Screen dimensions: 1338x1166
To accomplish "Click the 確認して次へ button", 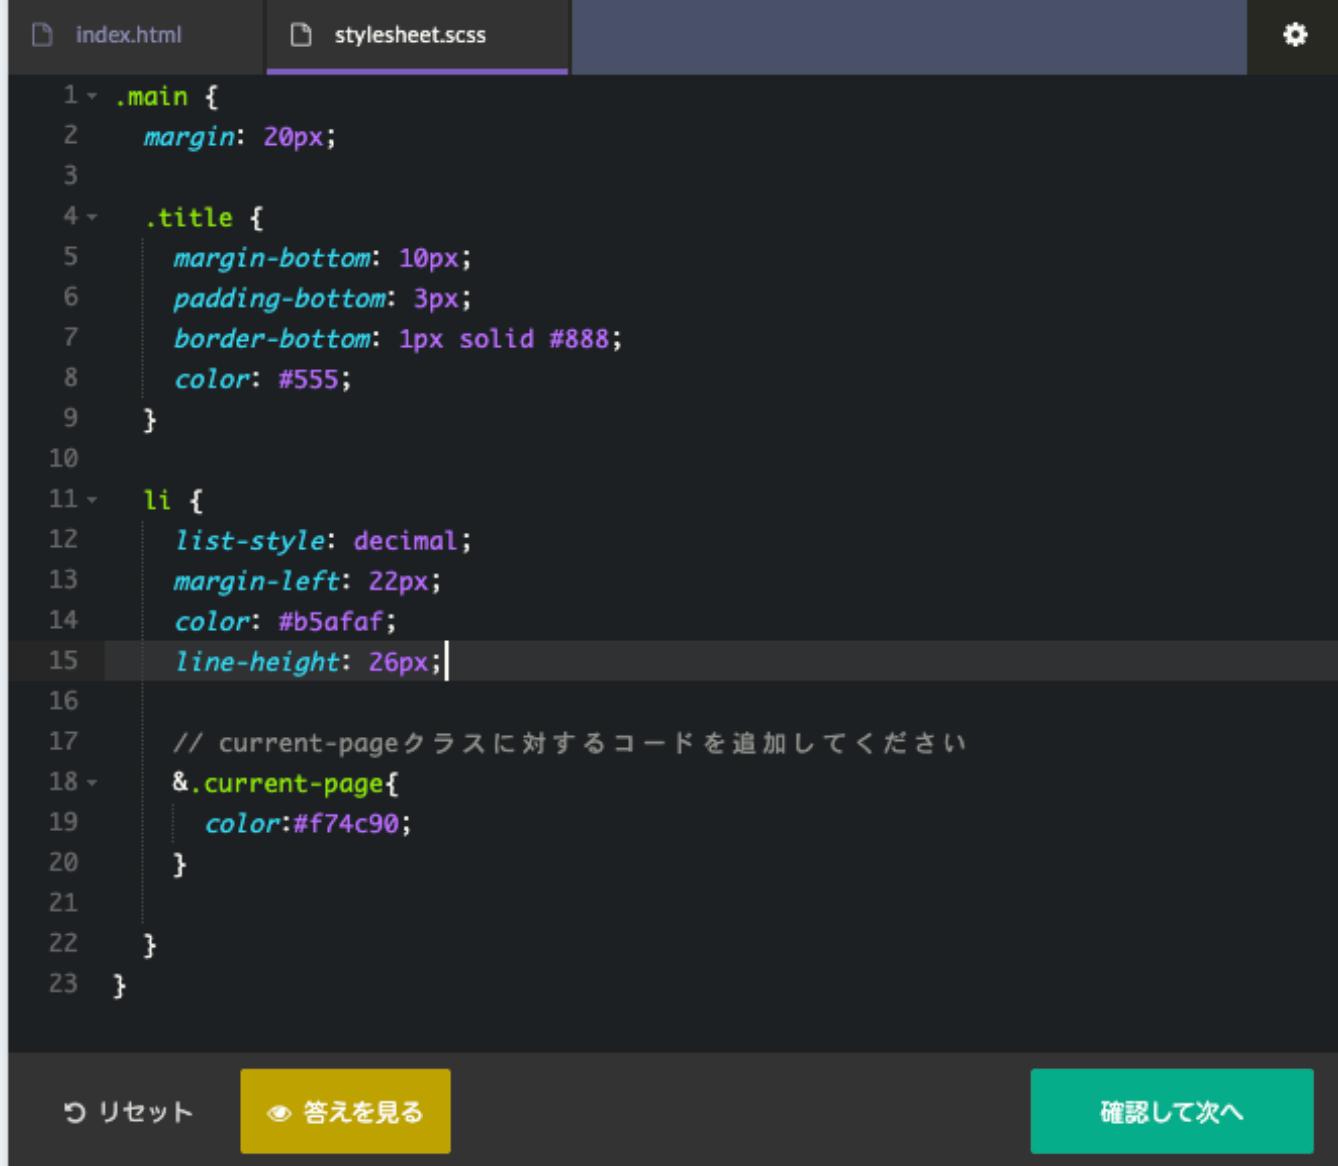I will click(x=1172, y=1112).
